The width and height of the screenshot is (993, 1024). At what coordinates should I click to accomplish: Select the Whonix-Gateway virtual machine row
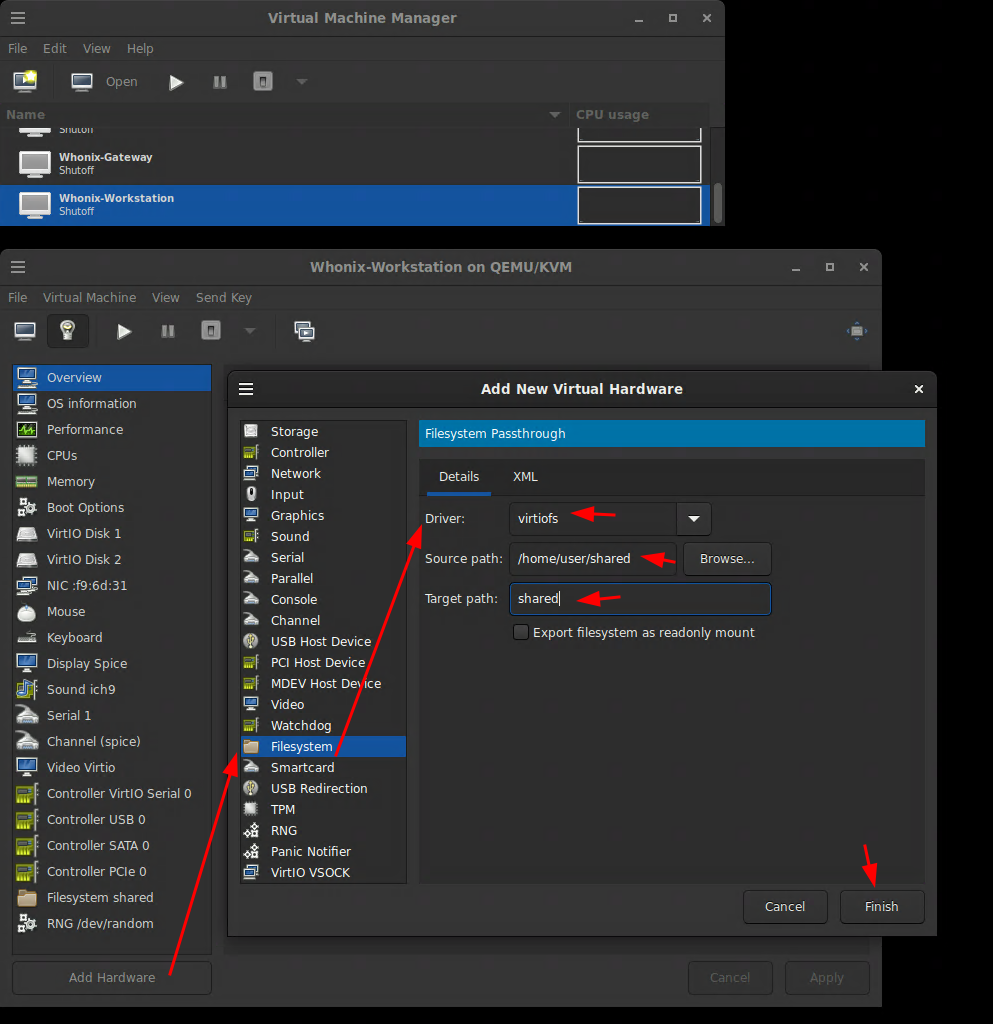pos(355,164)
